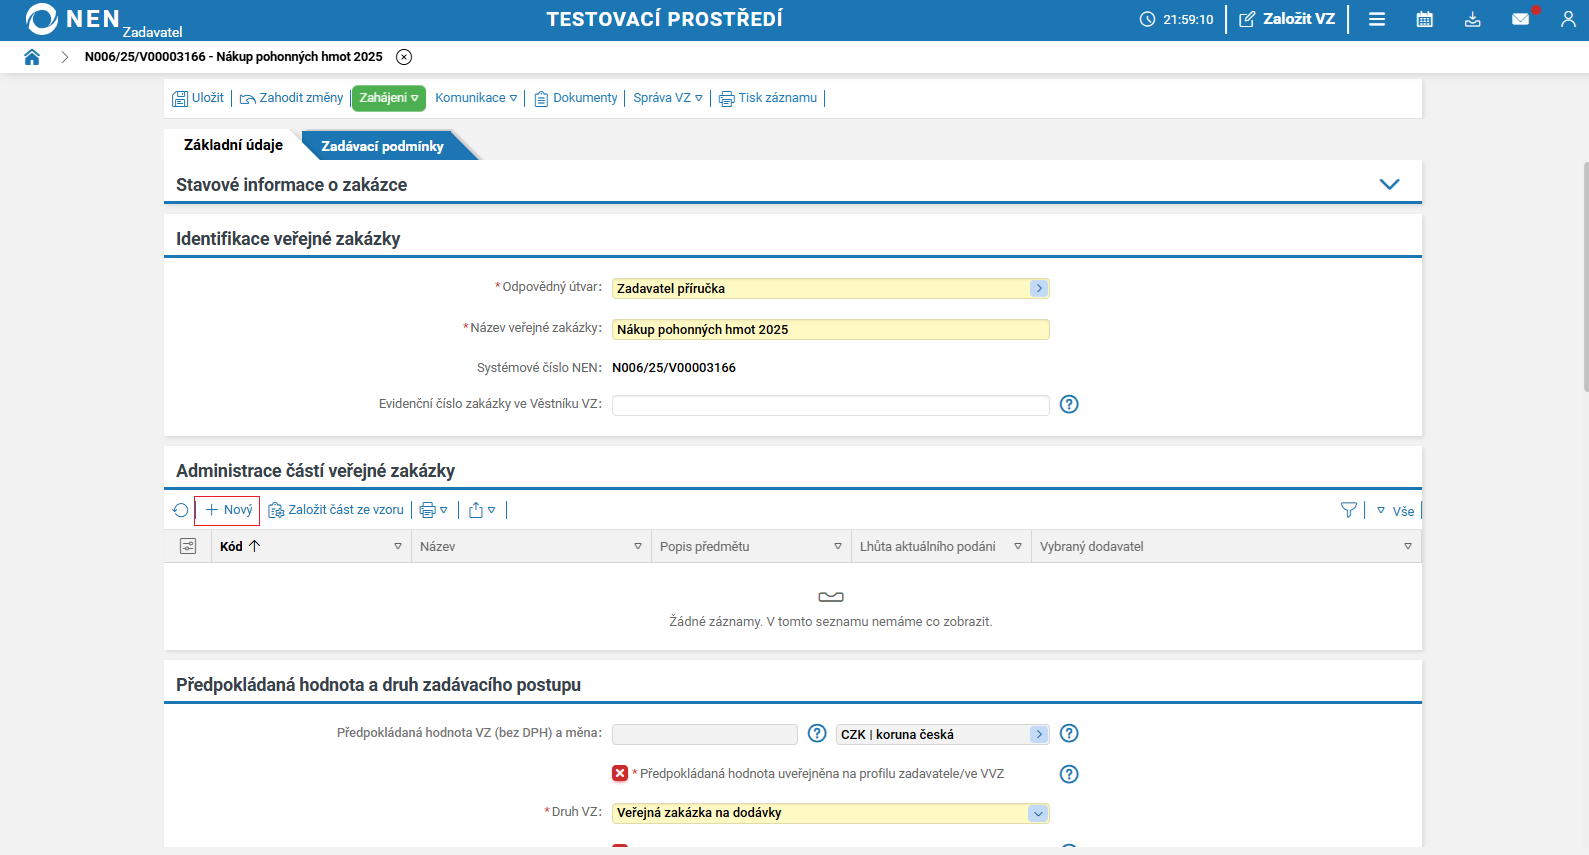
Task: Open the user profile icon
Action: [x=1567, y=19]
